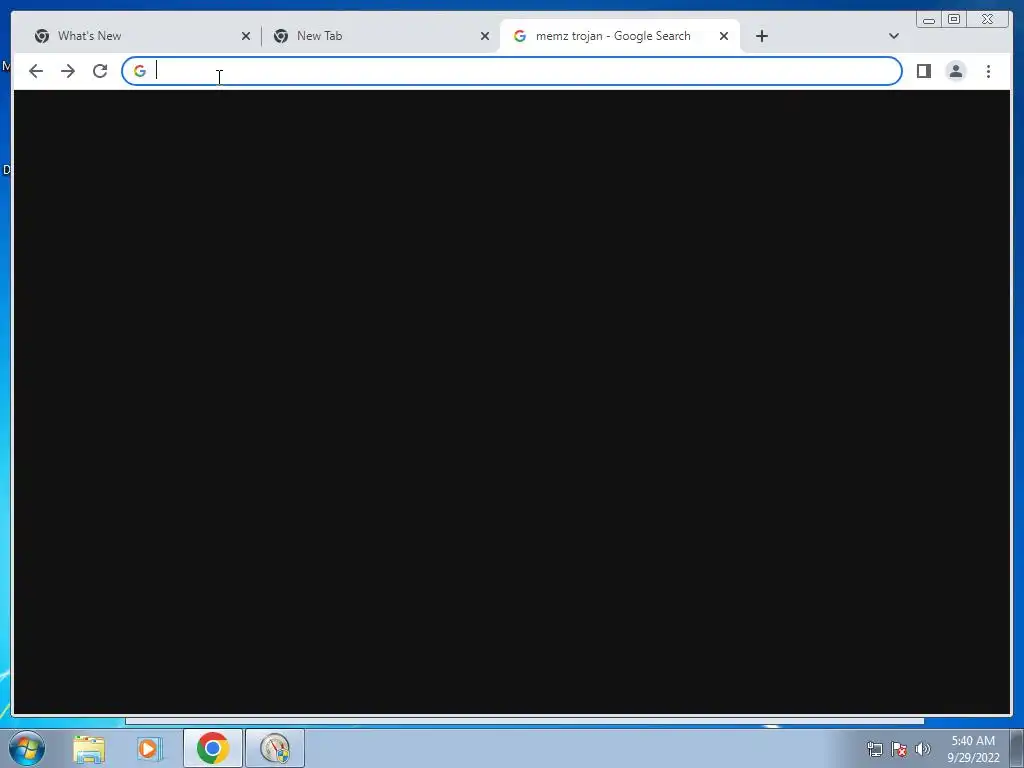Close the Chrome window
Image resolution: width=1024 pixels, height=768 pixels.
click(988, 20)
